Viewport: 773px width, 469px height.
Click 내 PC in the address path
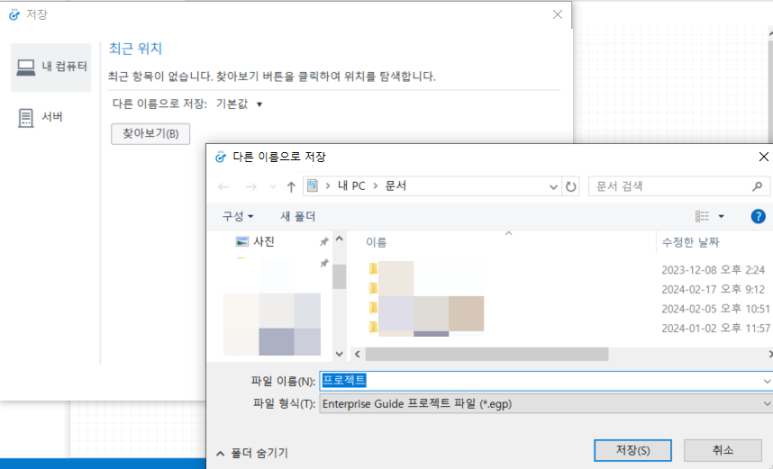pyautogui.click(x=351, y=186)
